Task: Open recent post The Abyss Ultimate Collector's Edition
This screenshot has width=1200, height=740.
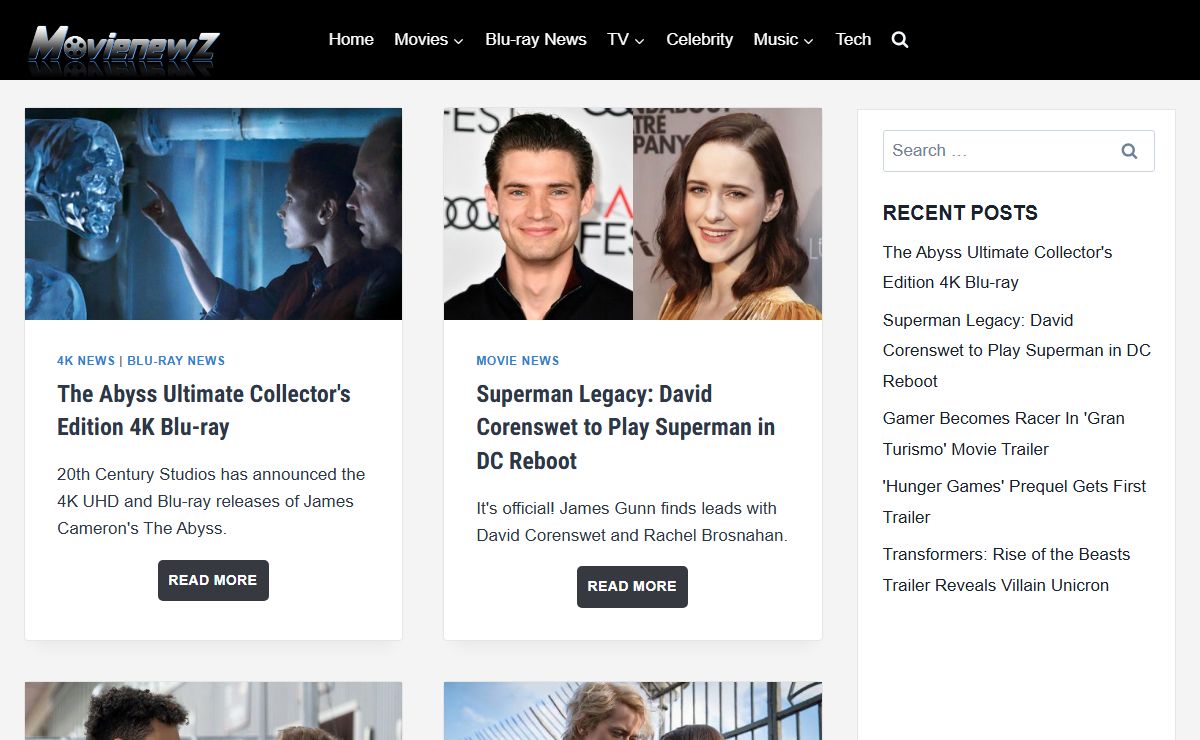Action: click(x=997, y=267)
